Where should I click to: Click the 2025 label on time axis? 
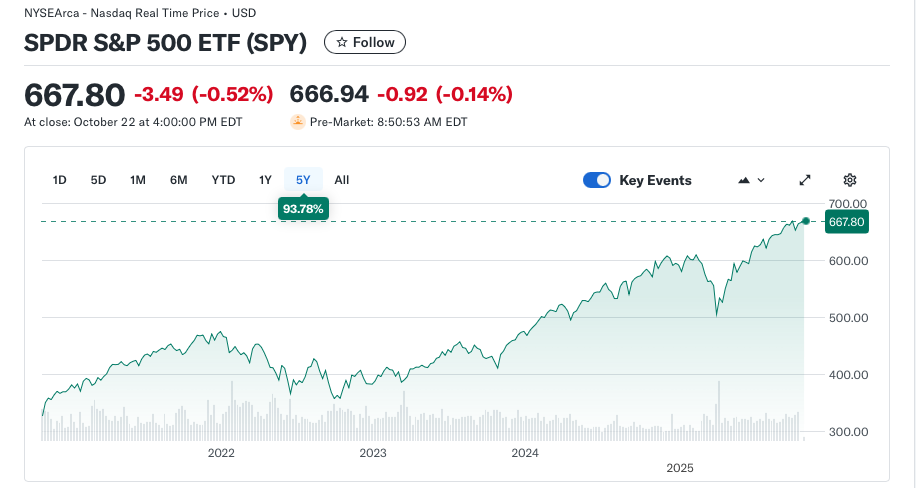pyautogui.click(x=680, y=467)
